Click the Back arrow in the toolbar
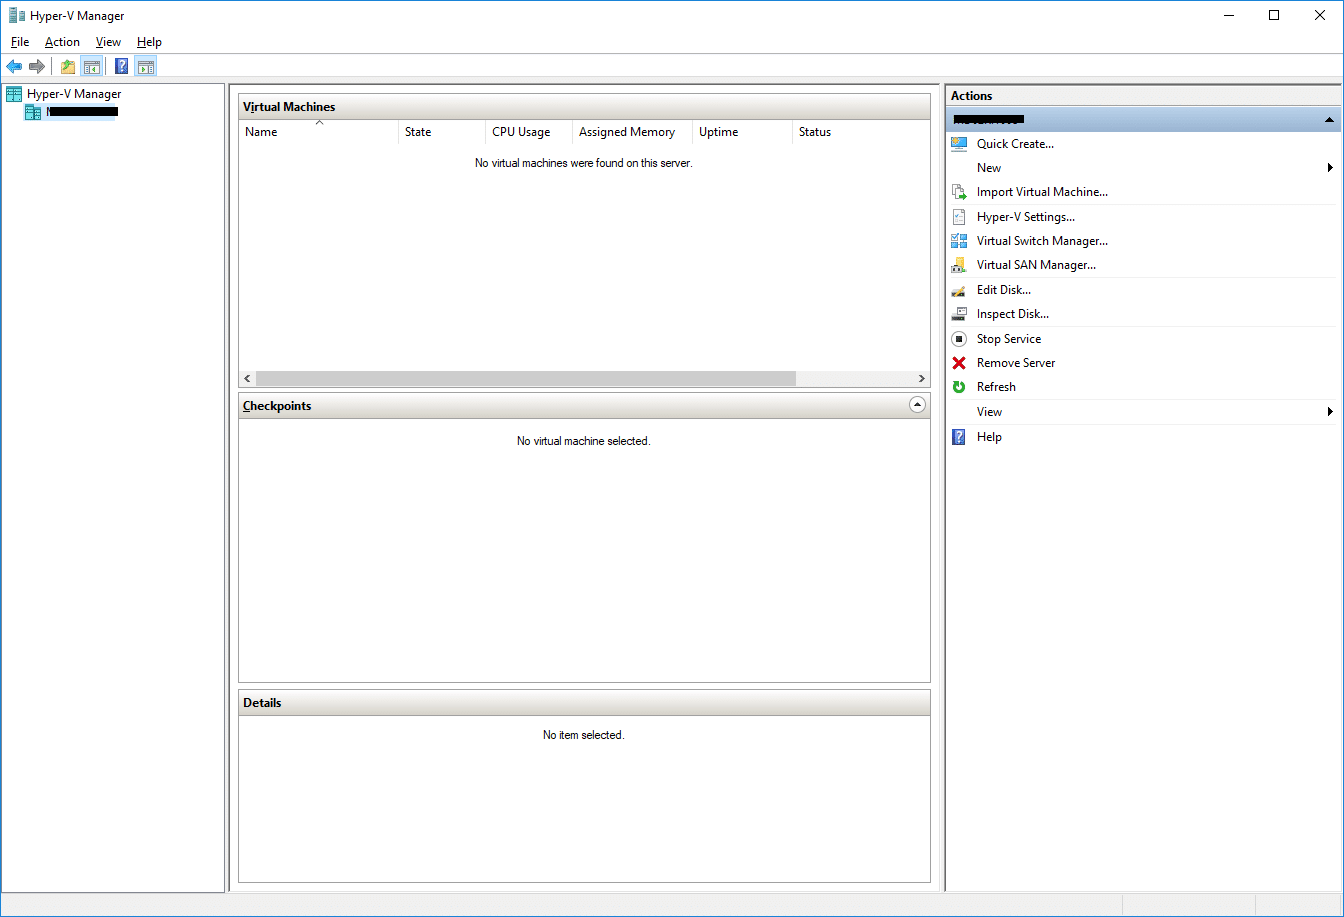1344x917 pixels. [x=14, y=66]
